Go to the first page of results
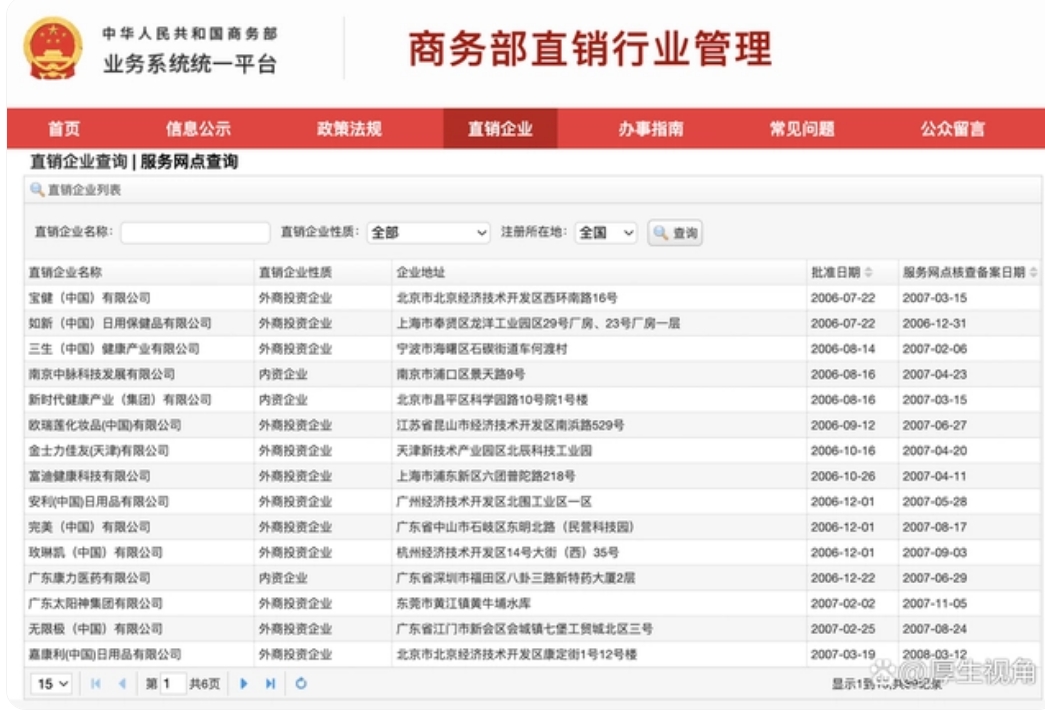Viewport: 1045px width, 715px height. pyautogui.click(x=95, y=684)
